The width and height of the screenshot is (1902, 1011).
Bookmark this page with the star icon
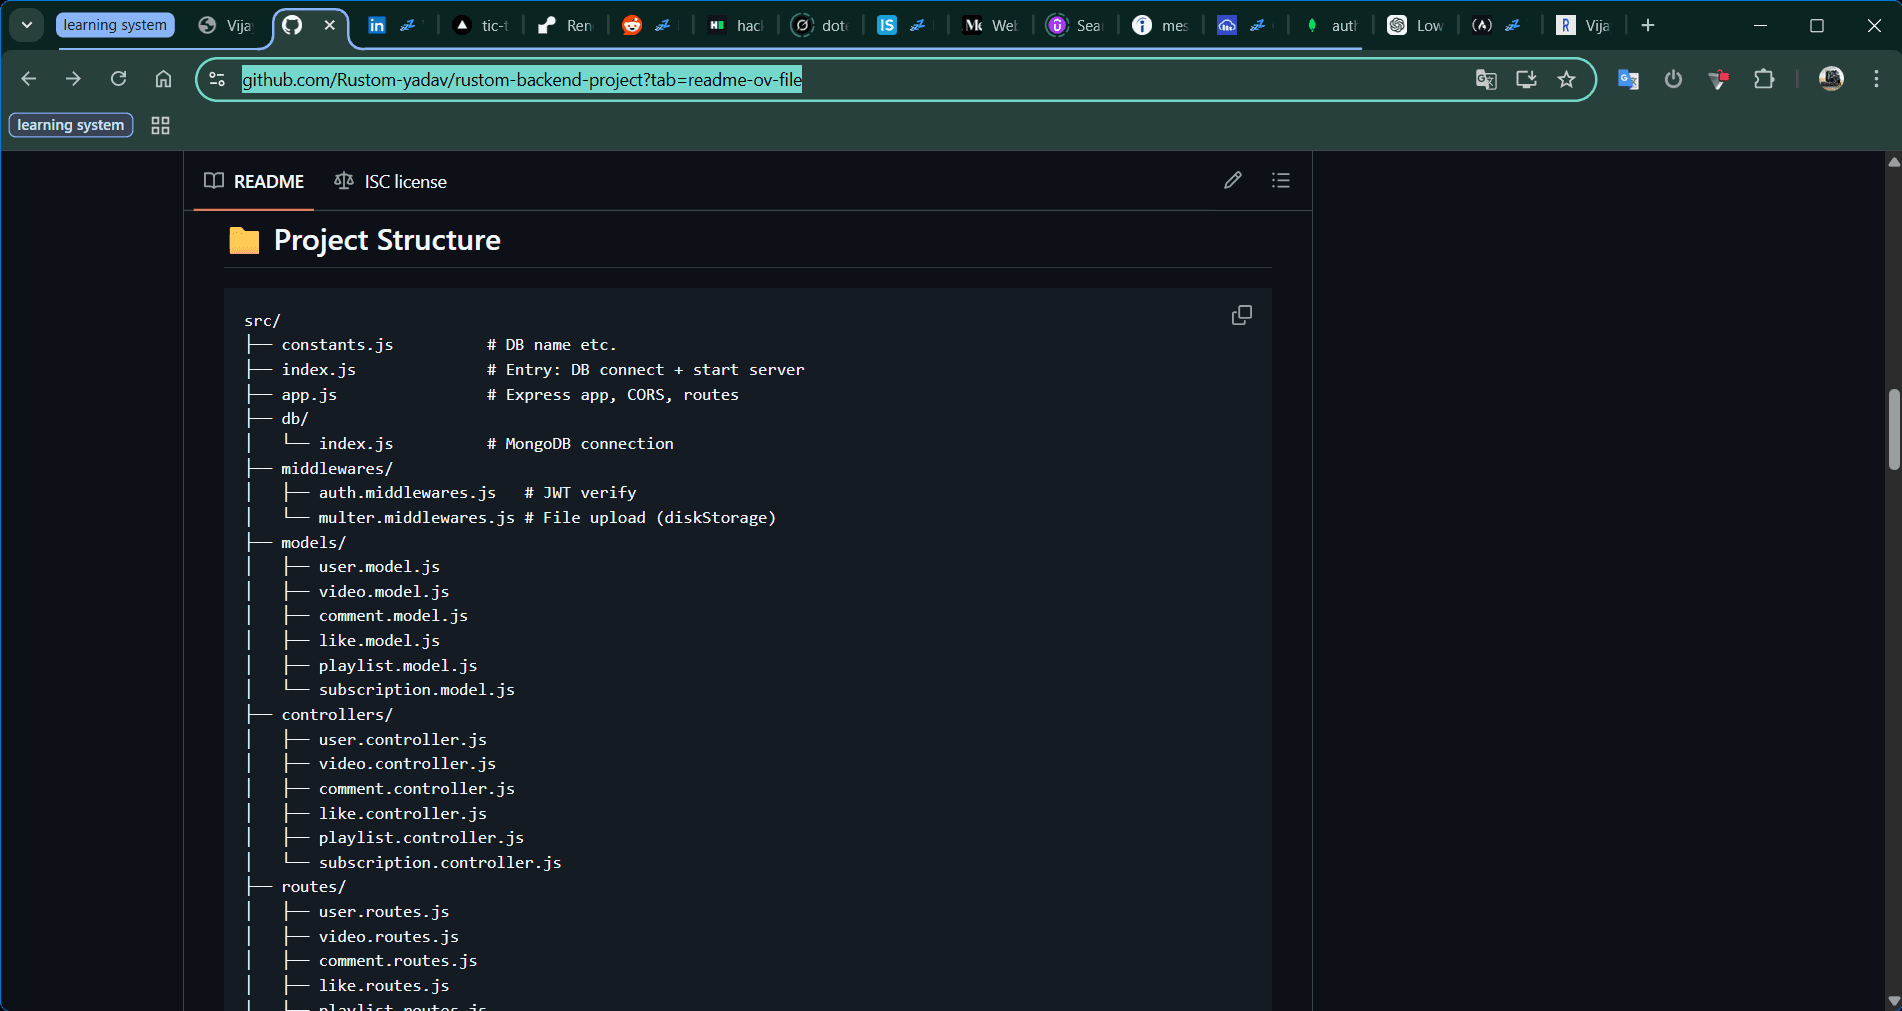1566,79
